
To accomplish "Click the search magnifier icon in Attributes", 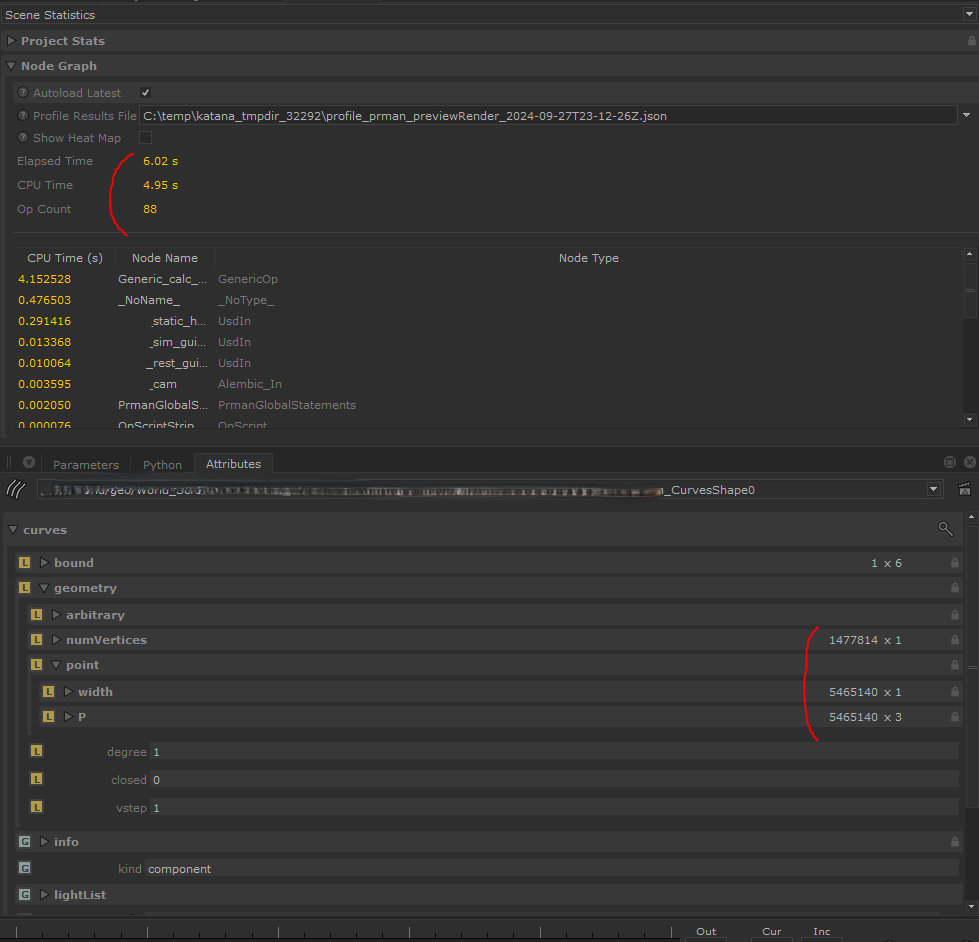I will coord(945,529).
